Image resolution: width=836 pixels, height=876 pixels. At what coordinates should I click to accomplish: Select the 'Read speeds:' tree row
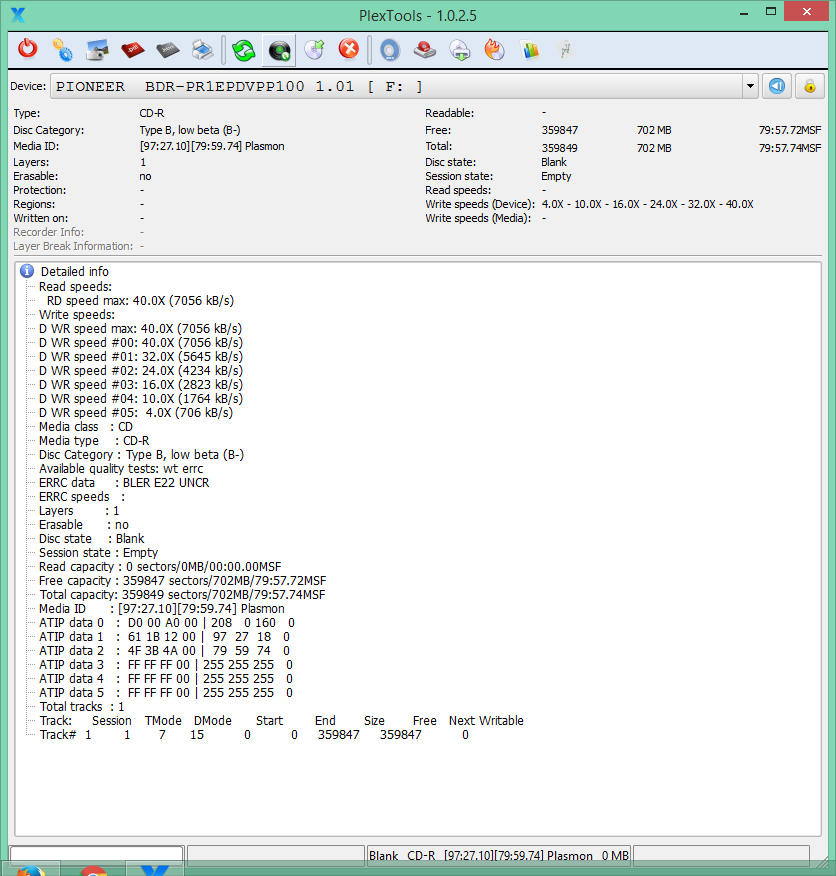click(x=75, y=287)
